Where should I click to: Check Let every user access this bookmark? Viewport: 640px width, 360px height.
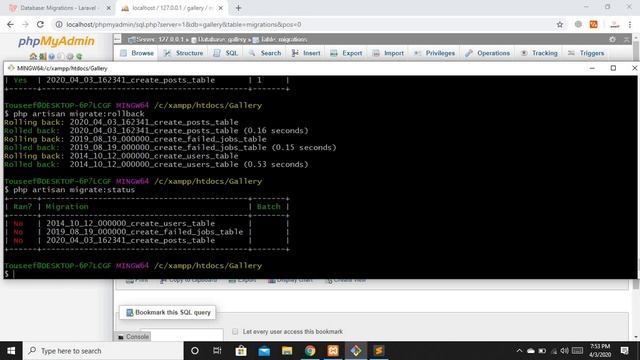(235, 331)
